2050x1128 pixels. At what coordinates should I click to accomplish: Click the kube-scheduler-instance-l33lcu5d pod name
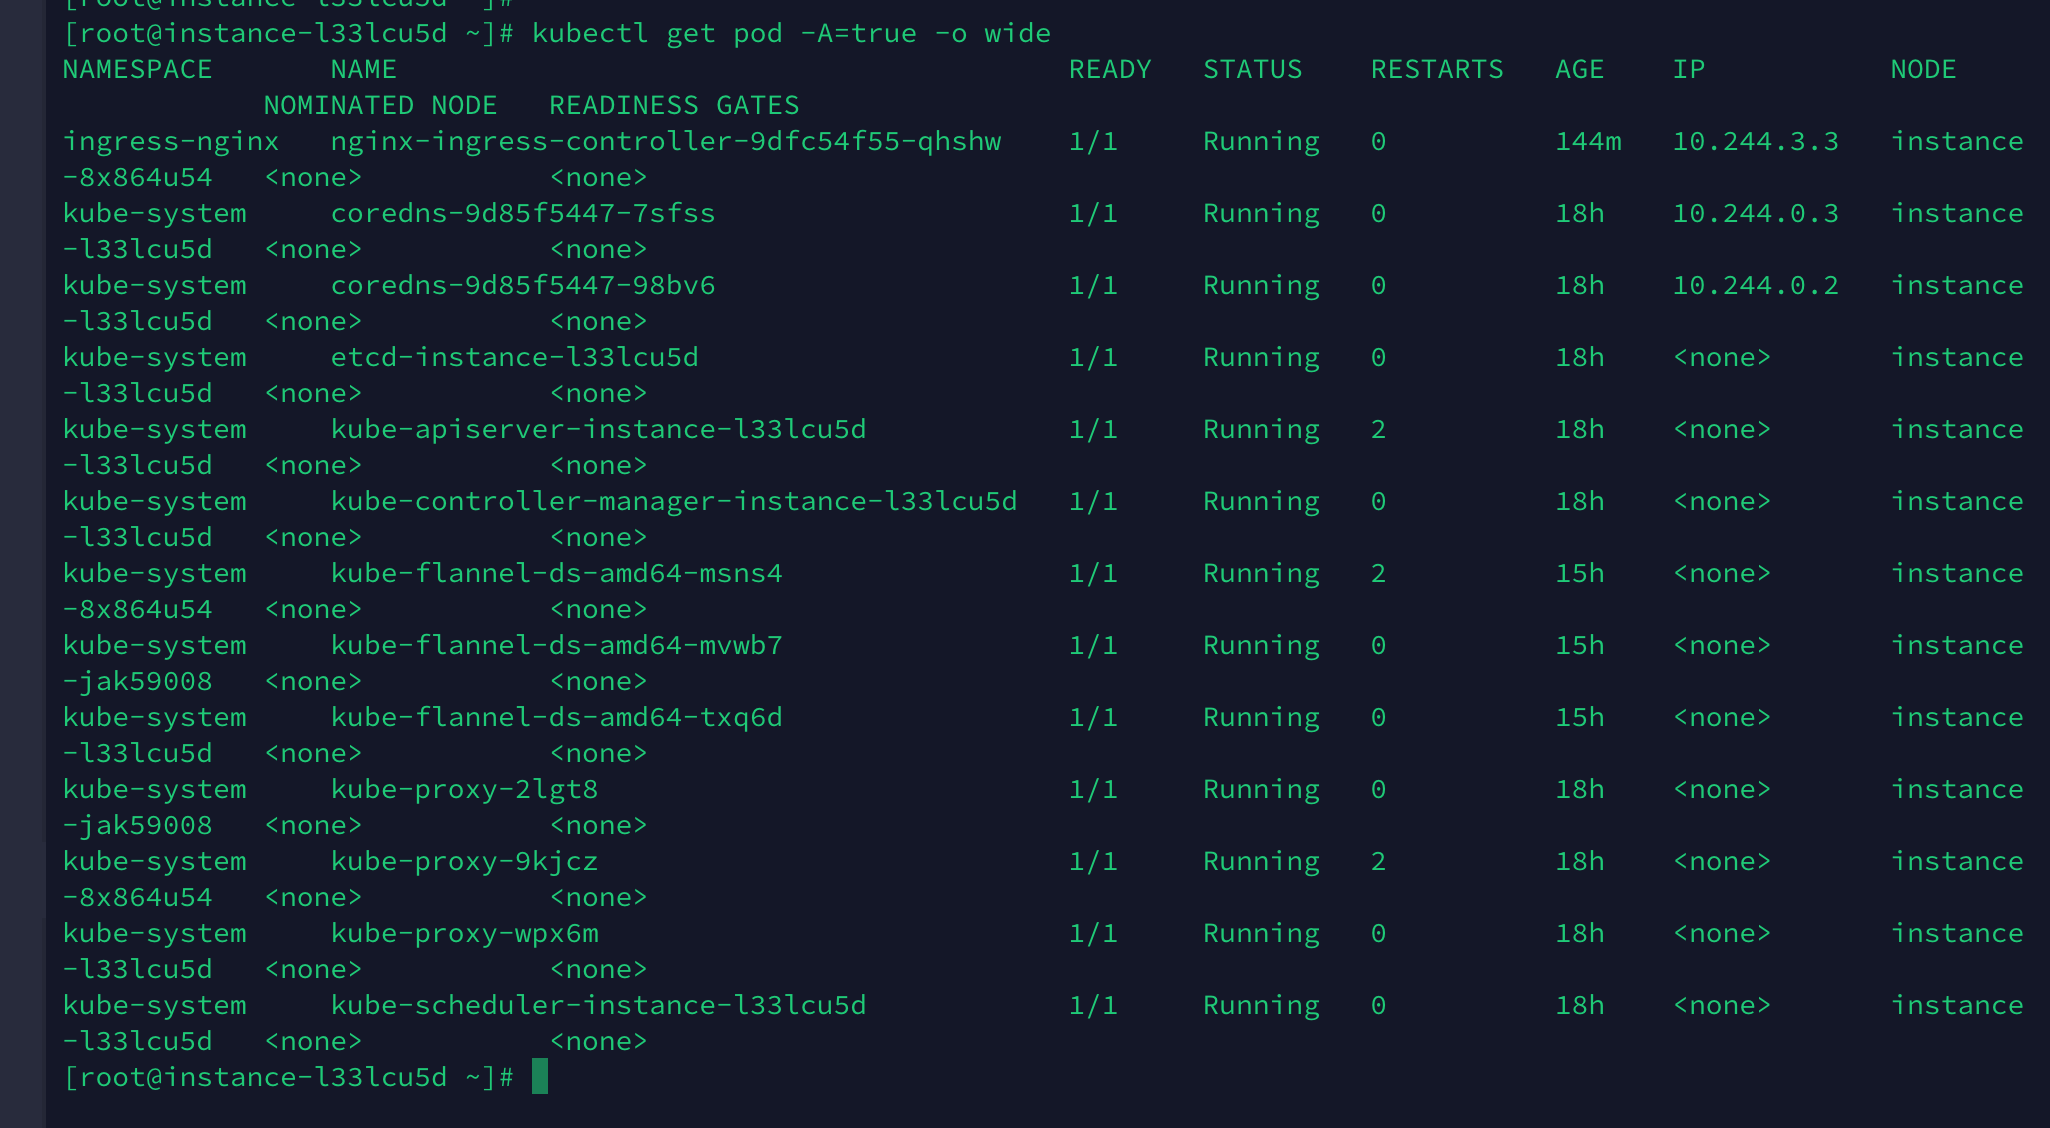pyautogui.click(x=598, y=1005)
